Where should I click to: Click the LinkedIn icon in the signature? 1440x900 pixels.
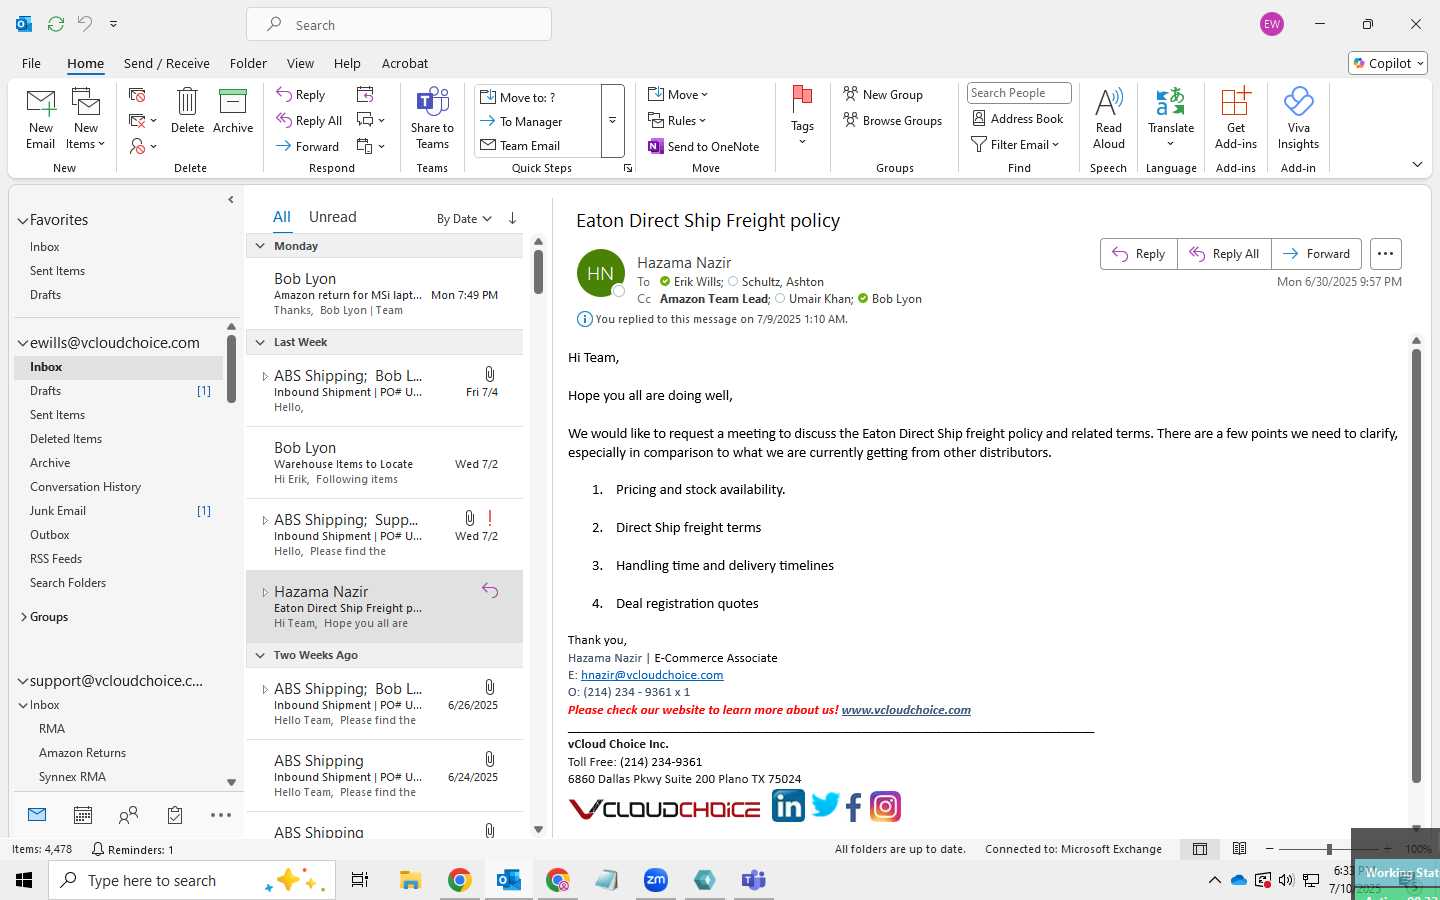pos(788,806)
